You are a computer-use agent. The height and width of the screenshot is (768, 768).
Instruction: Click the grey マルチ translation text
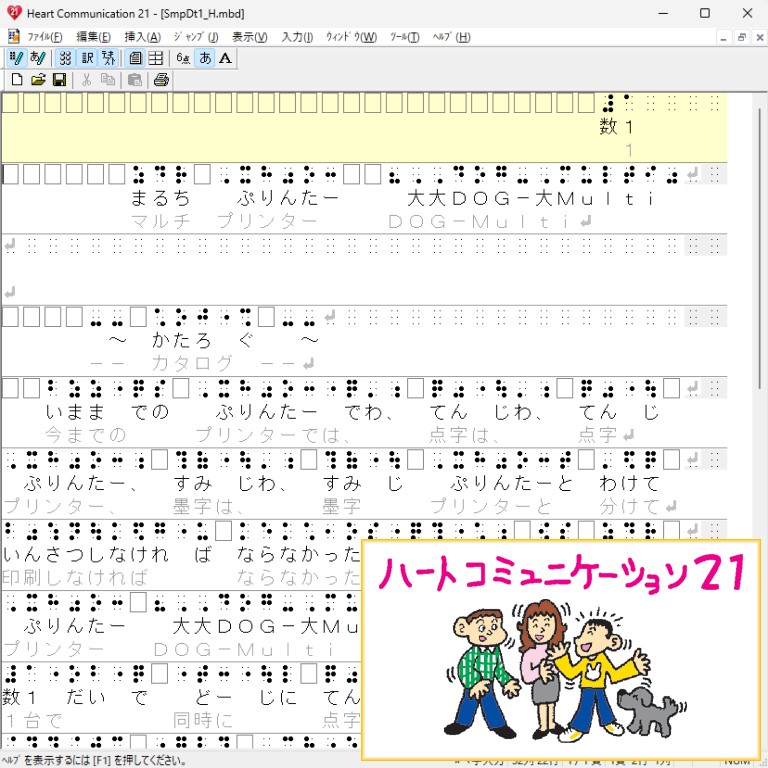161,221
